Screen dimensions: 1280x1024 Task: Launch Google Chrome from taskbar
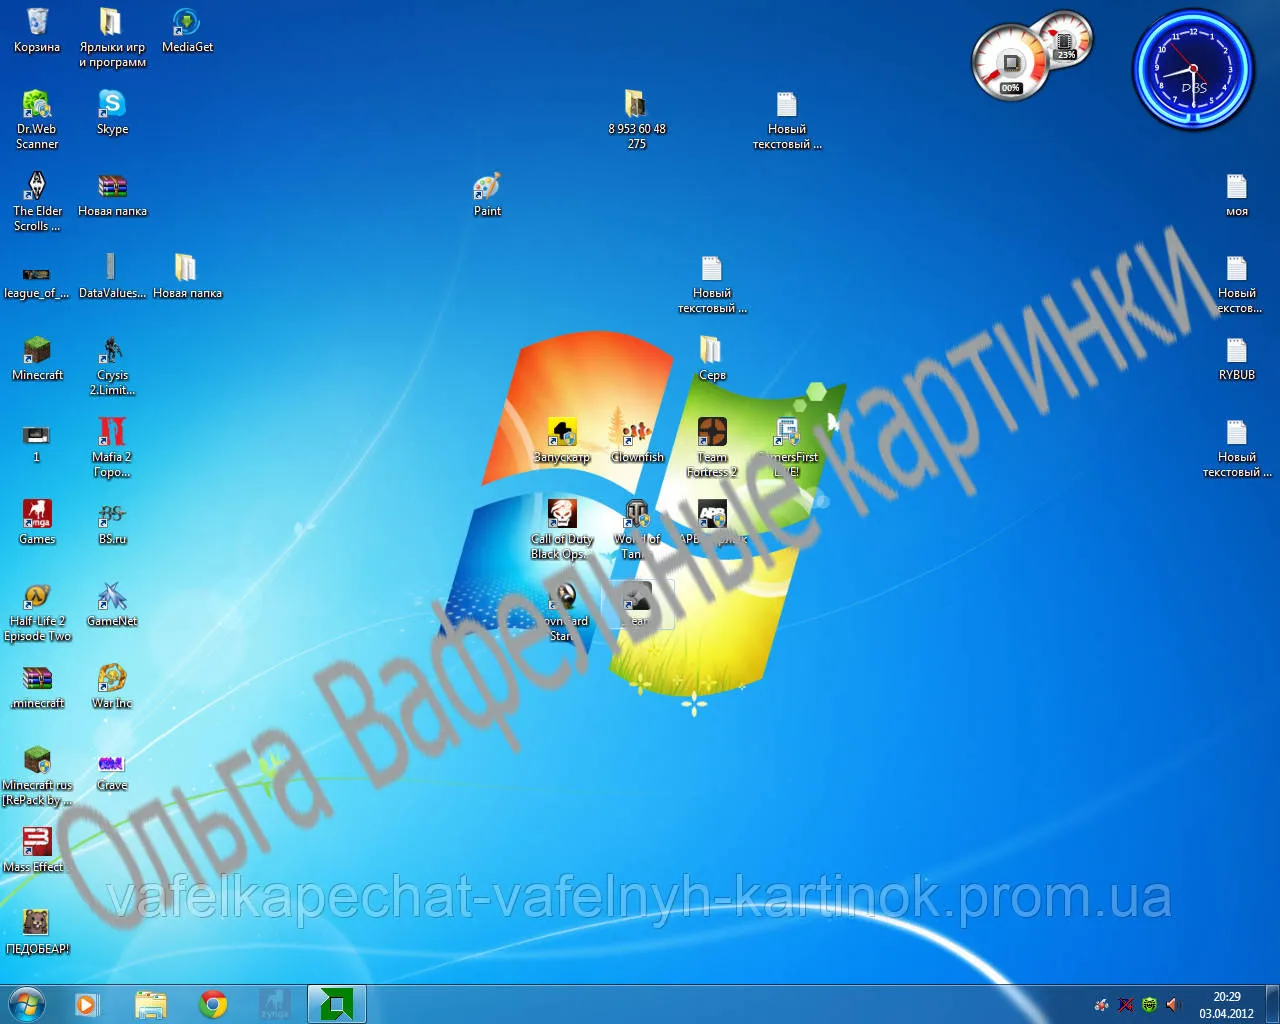(213, 1004)
